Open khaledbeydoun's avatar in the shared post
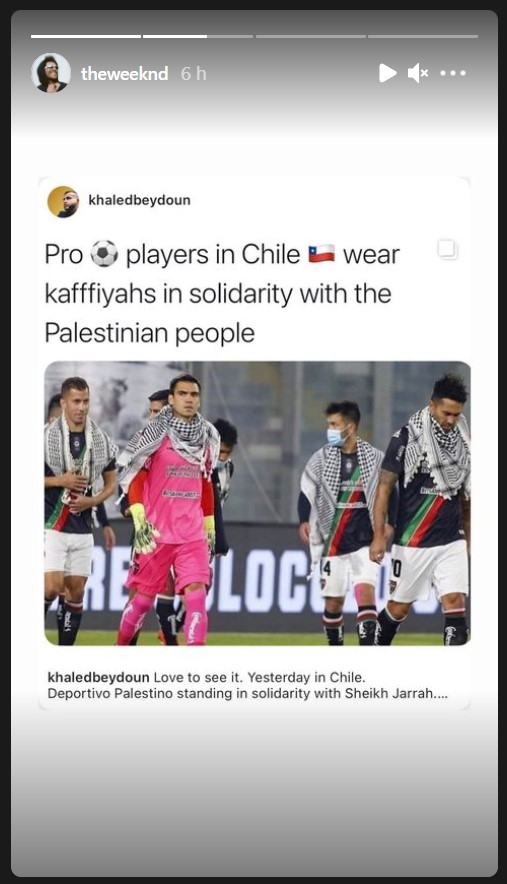Screen dimensions: 507x884 [63, 201]
